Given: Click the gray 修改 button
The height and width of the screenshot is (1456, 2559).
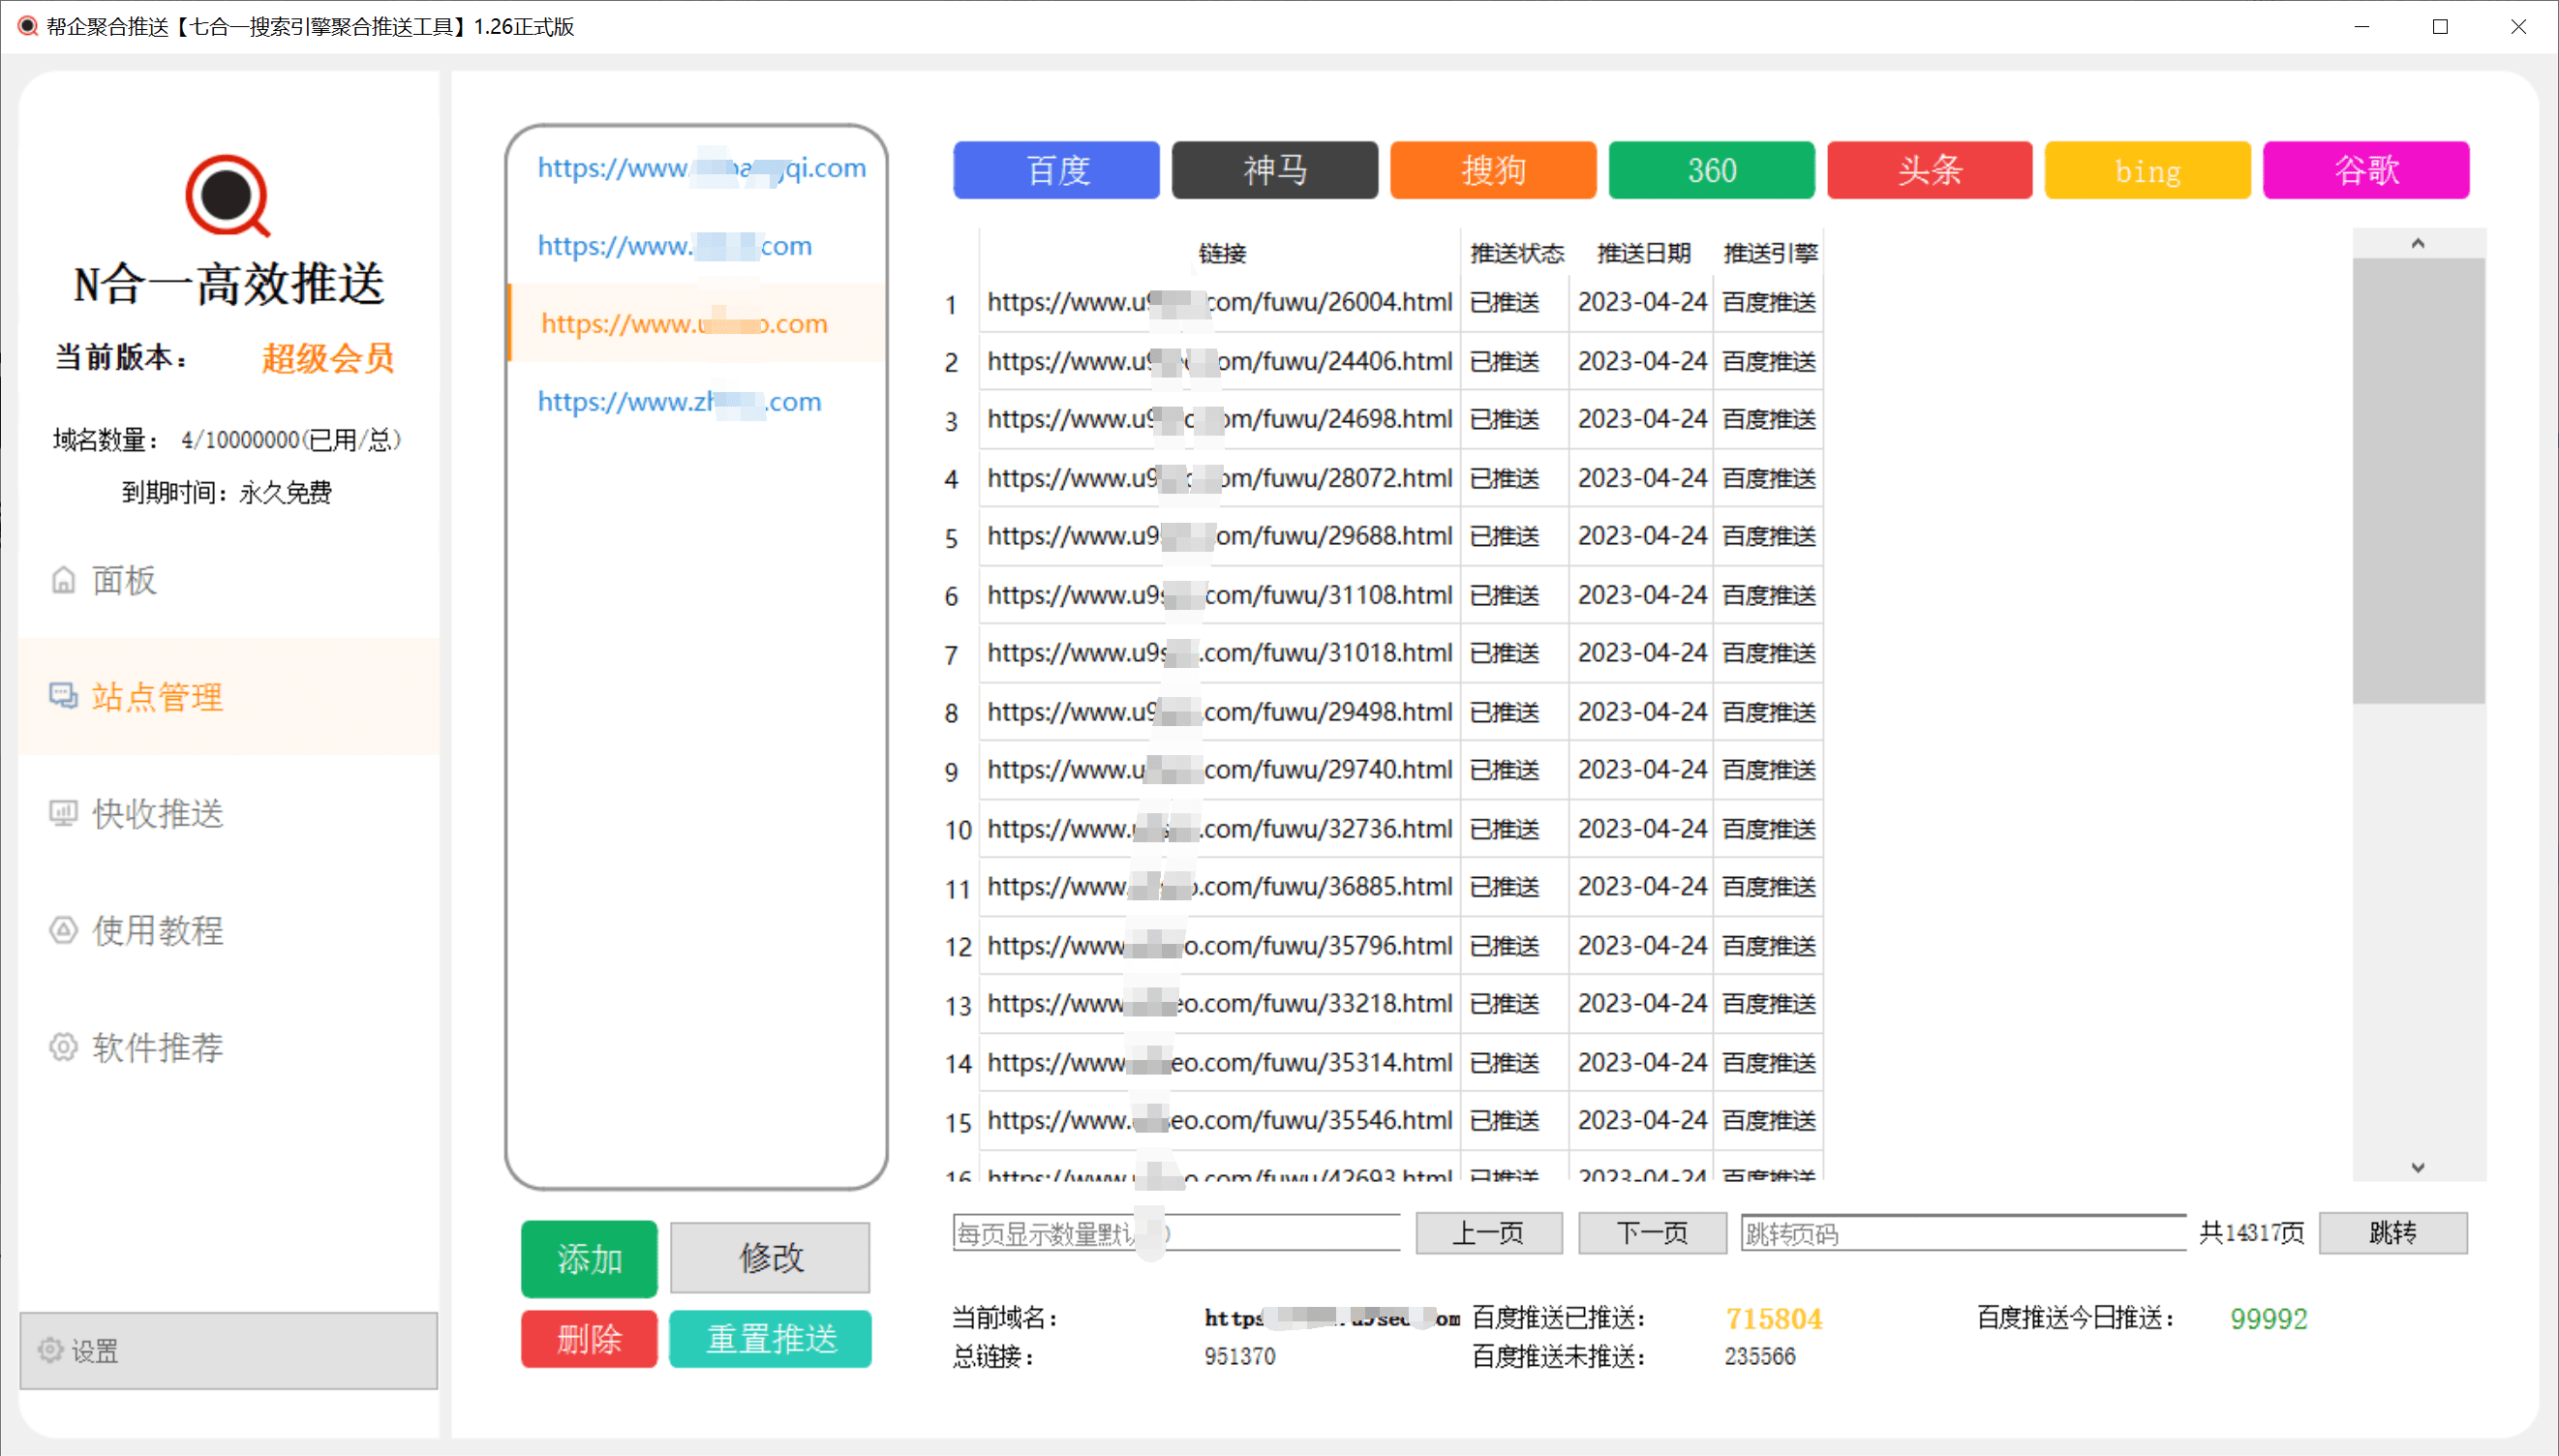Looking at the screenshot, I should pyautogui.click(x=770, y=1257).
